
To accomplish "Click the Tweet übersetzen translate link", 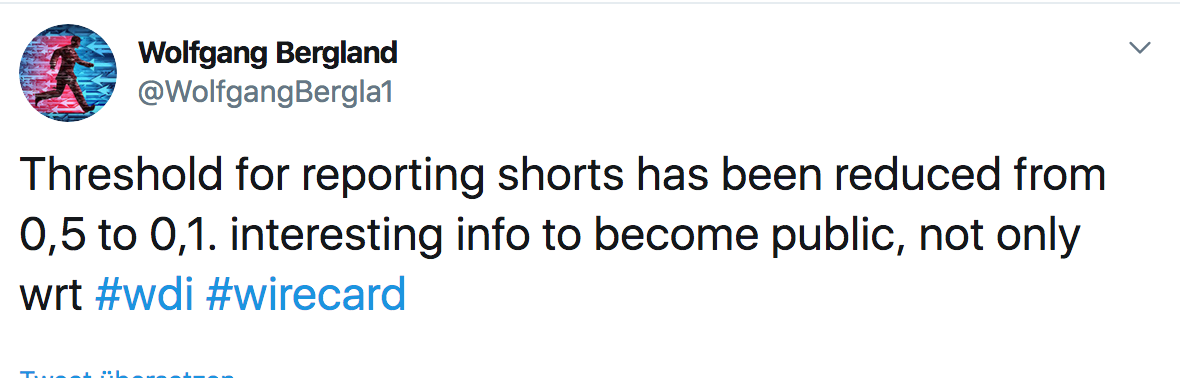I will coord(126,373).
